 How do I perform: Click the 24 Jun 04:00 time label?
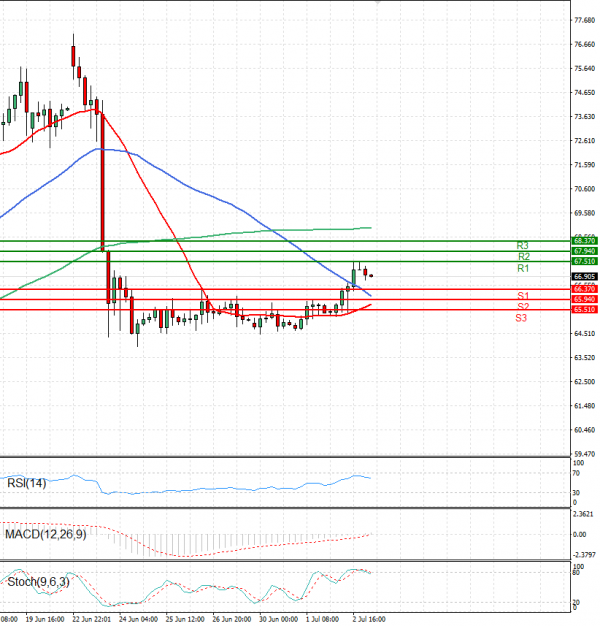[138, 619]
